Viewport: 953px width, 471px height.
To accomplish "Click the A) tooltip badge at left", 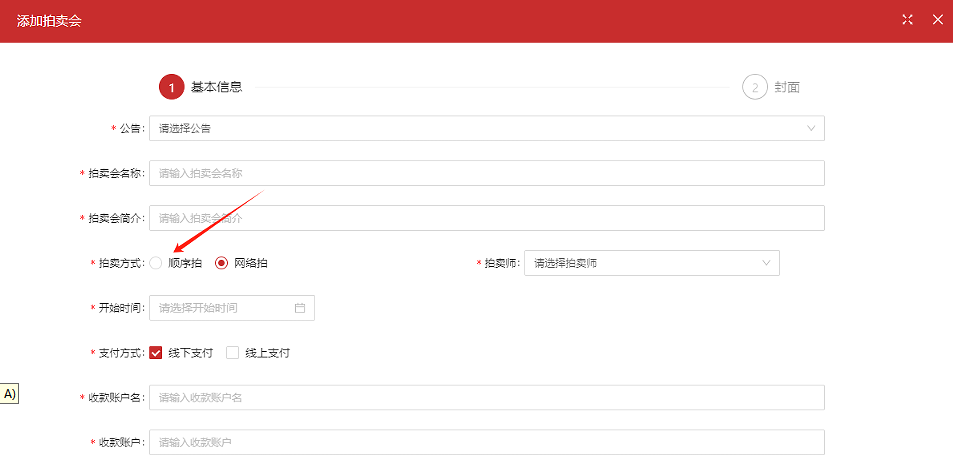I will [9, 394].
